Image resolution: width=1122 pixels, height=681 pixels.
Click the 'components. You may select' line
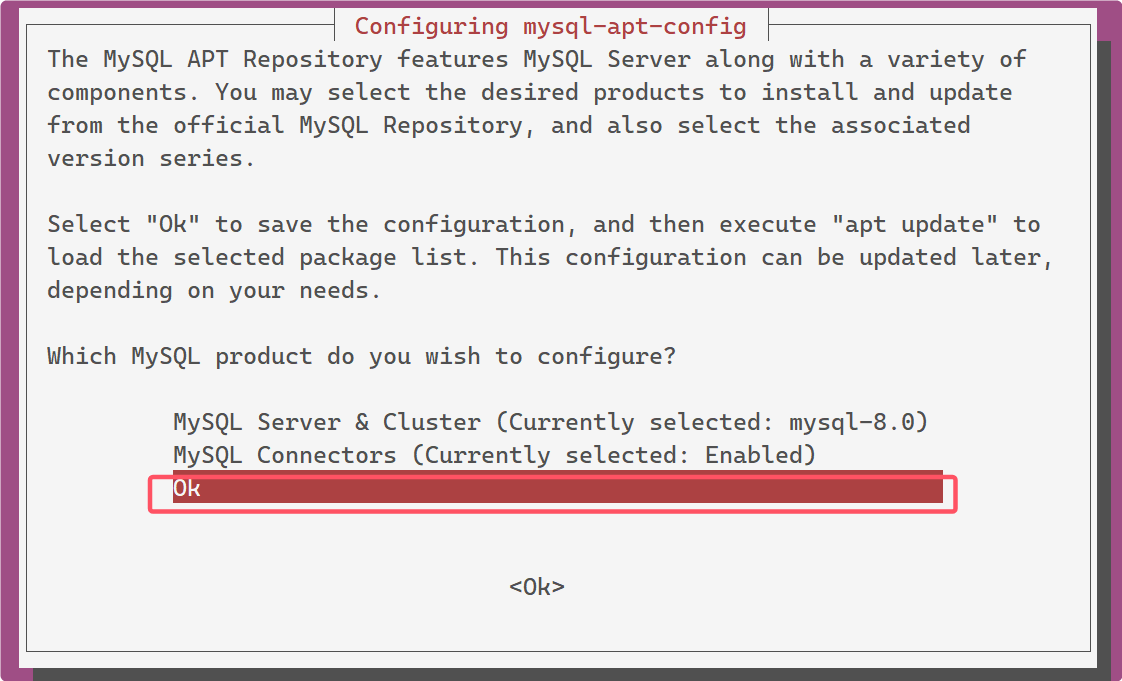(229, 92)
